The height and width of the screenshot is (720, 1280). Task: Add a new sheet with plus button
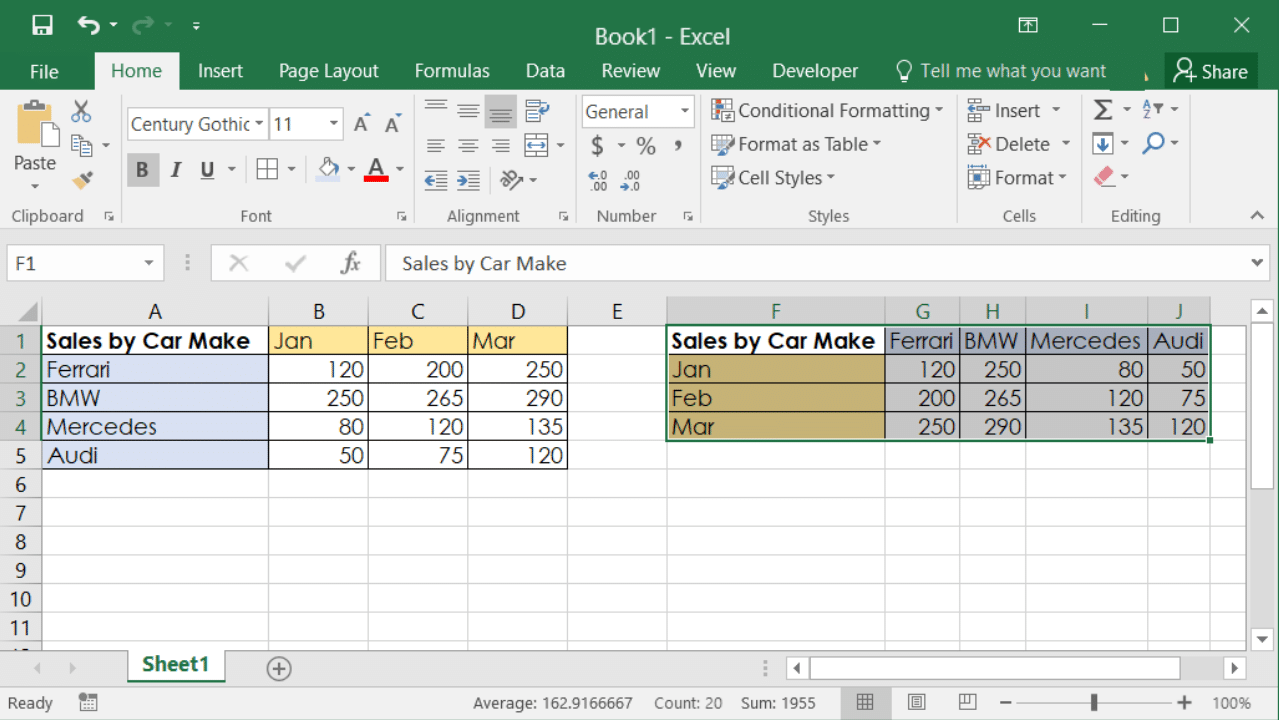tap(279, 668)
